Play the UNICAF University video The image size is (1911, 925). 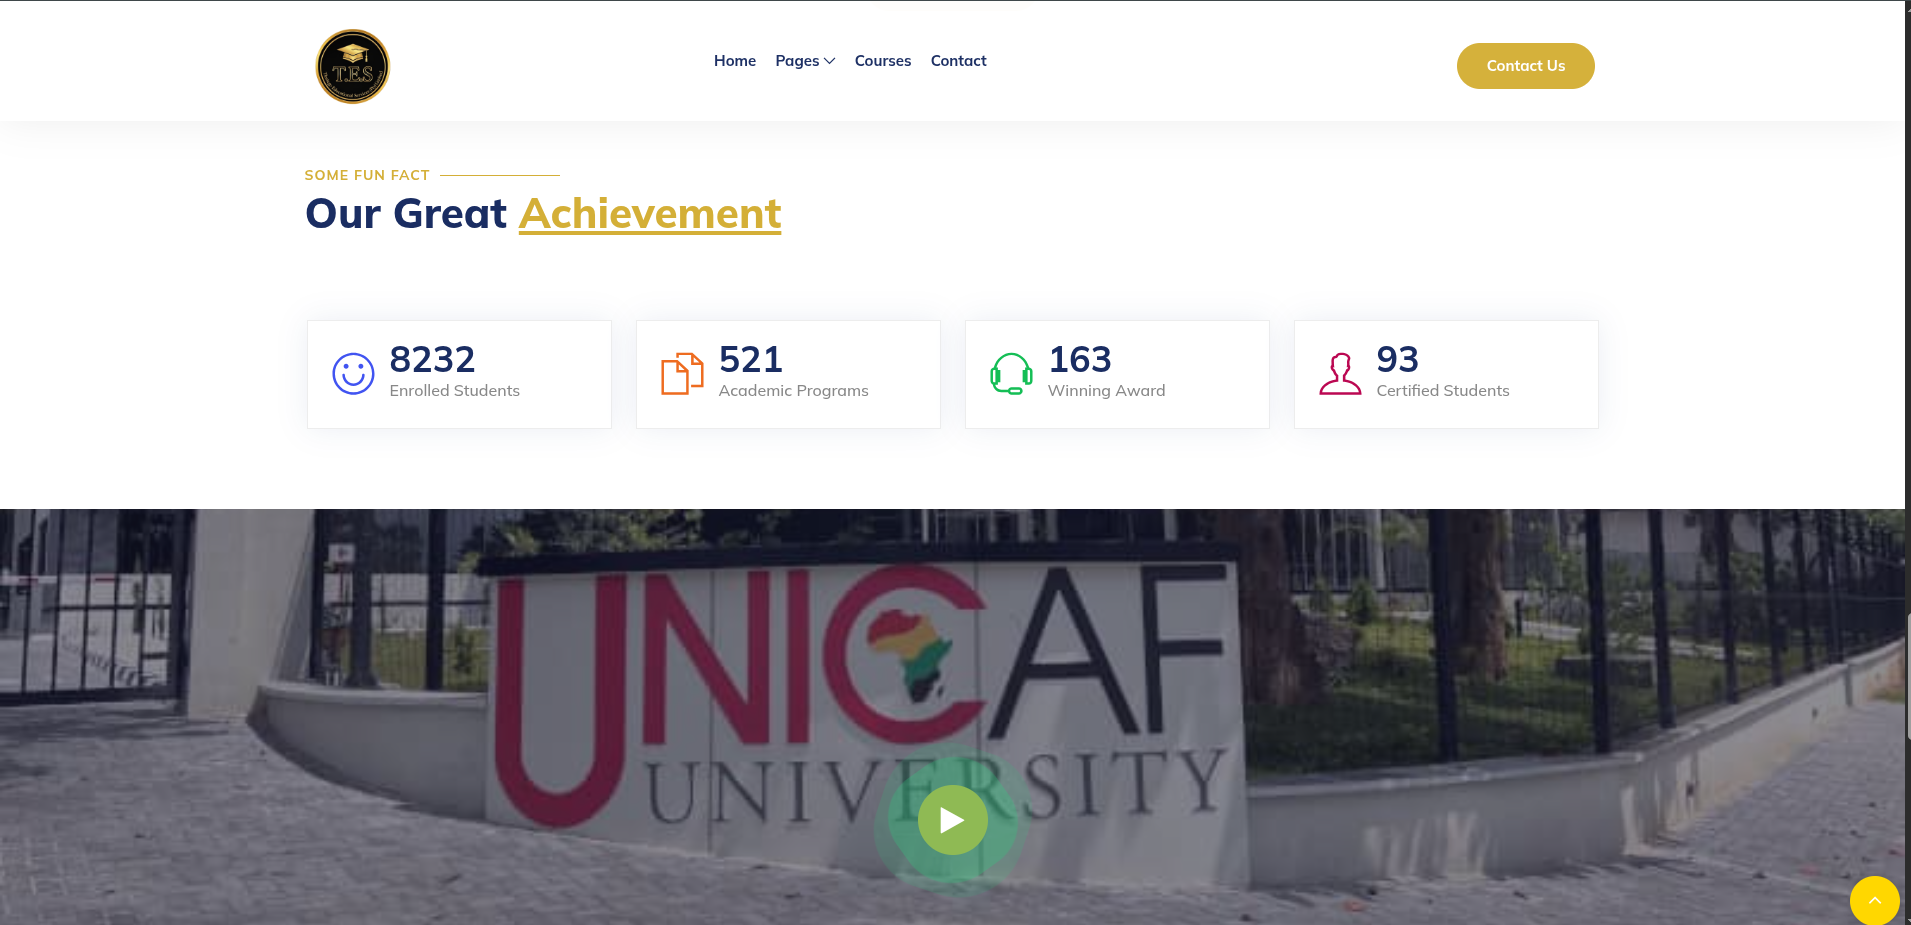click(952, 820)
